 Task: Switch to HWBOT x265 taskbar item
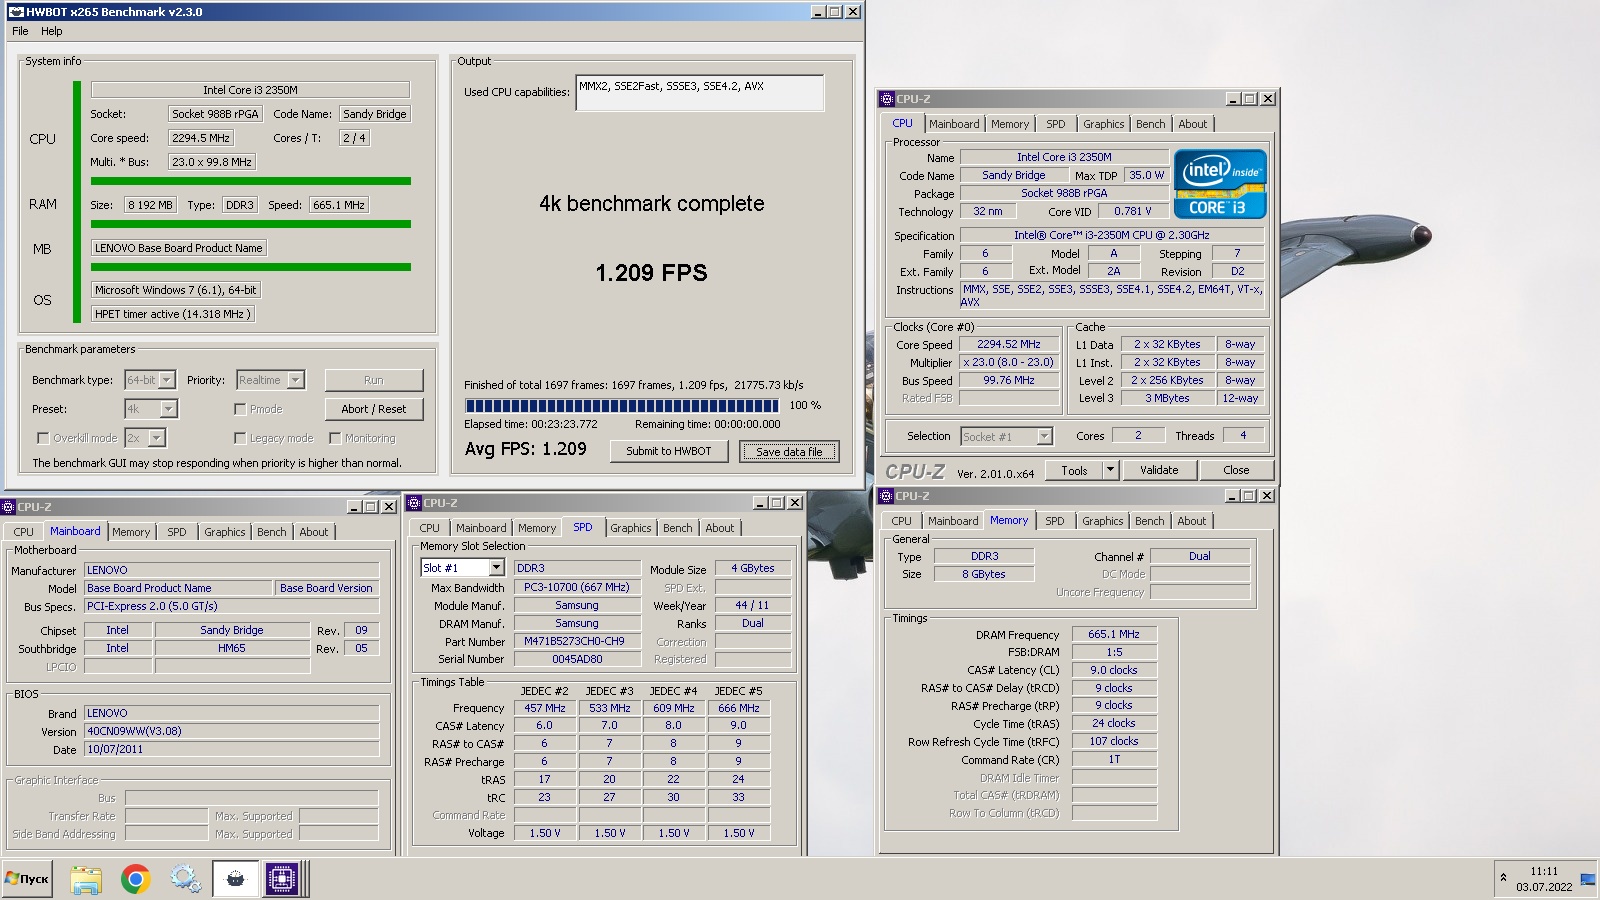pos(236,879)
